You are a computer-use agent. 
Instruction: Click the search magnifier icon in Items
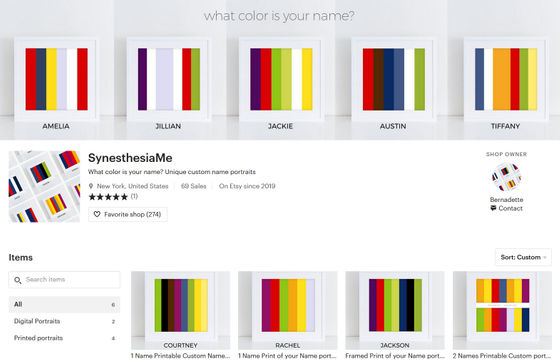pos(18,280)
